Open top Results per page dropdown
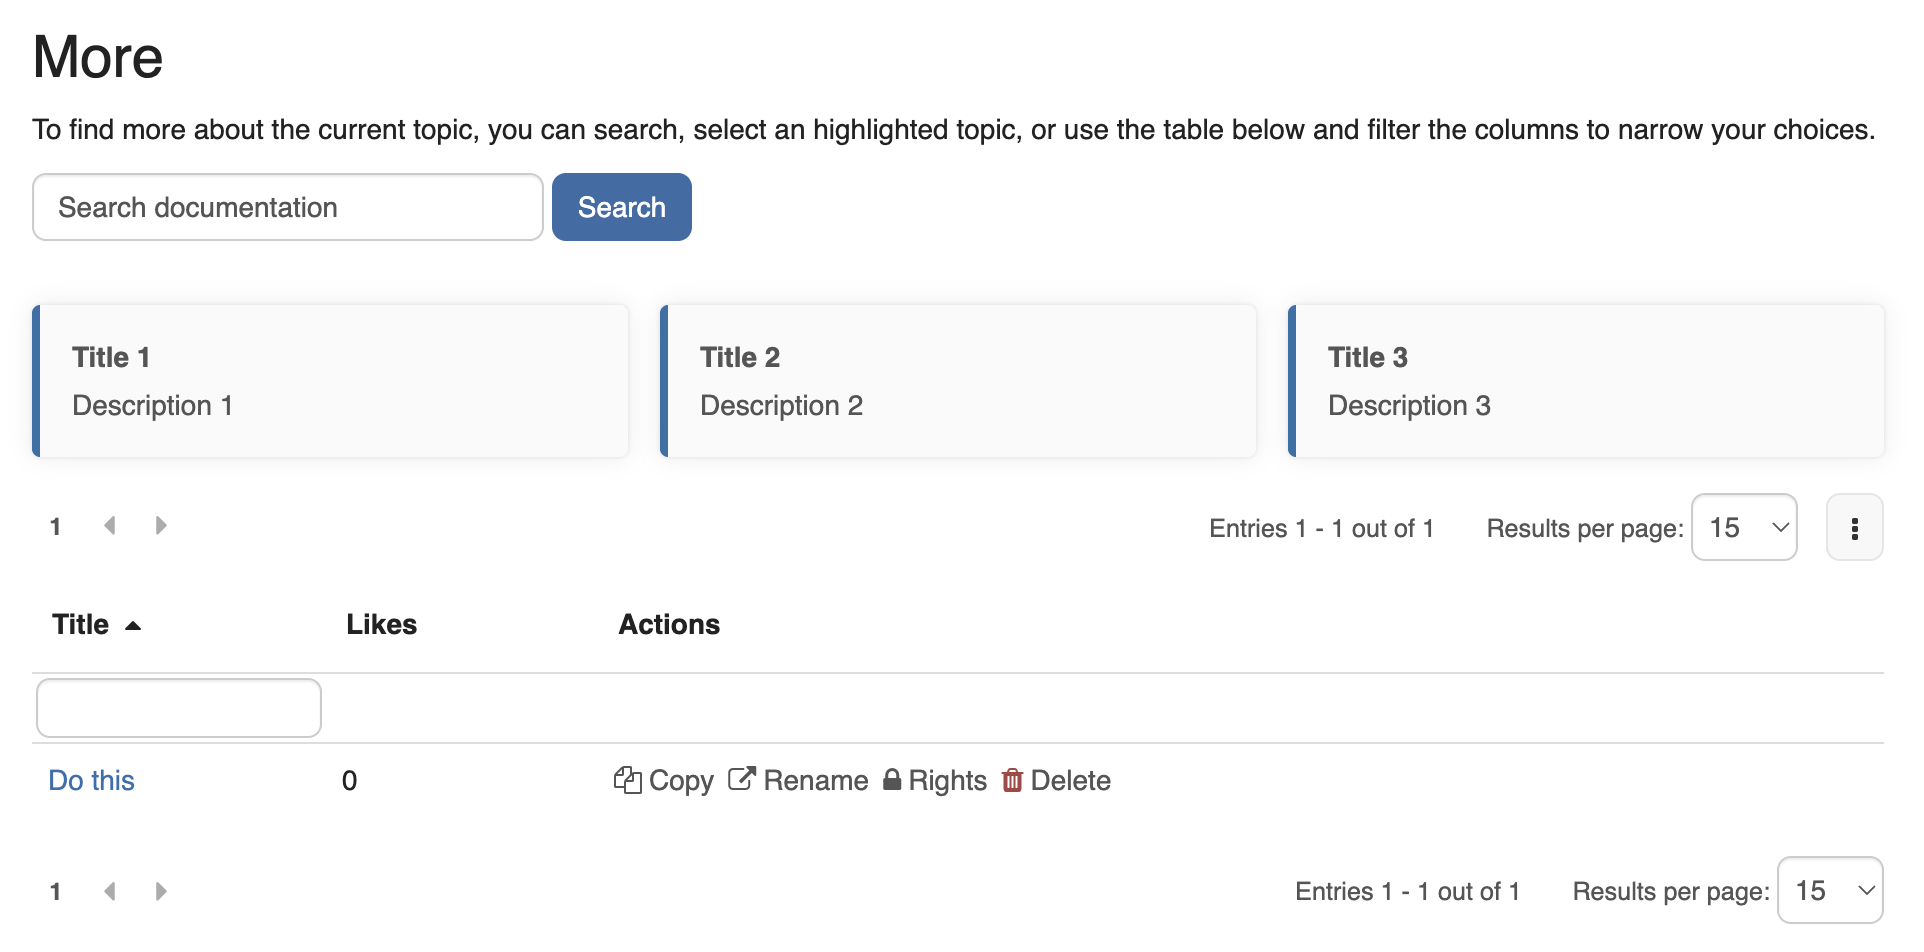1924x952 pixels. [1743, 528]
